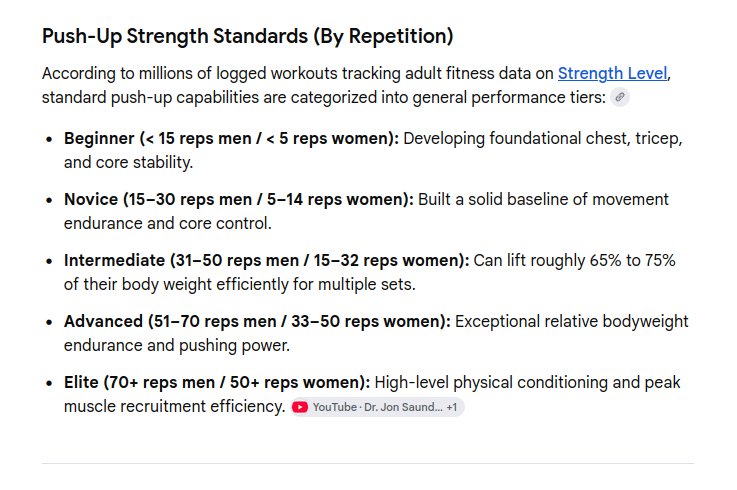Click the text 'Can lift roughly 65% to 75%'
The width and height of the screenshot is (737, 490).
click(574, 261)
